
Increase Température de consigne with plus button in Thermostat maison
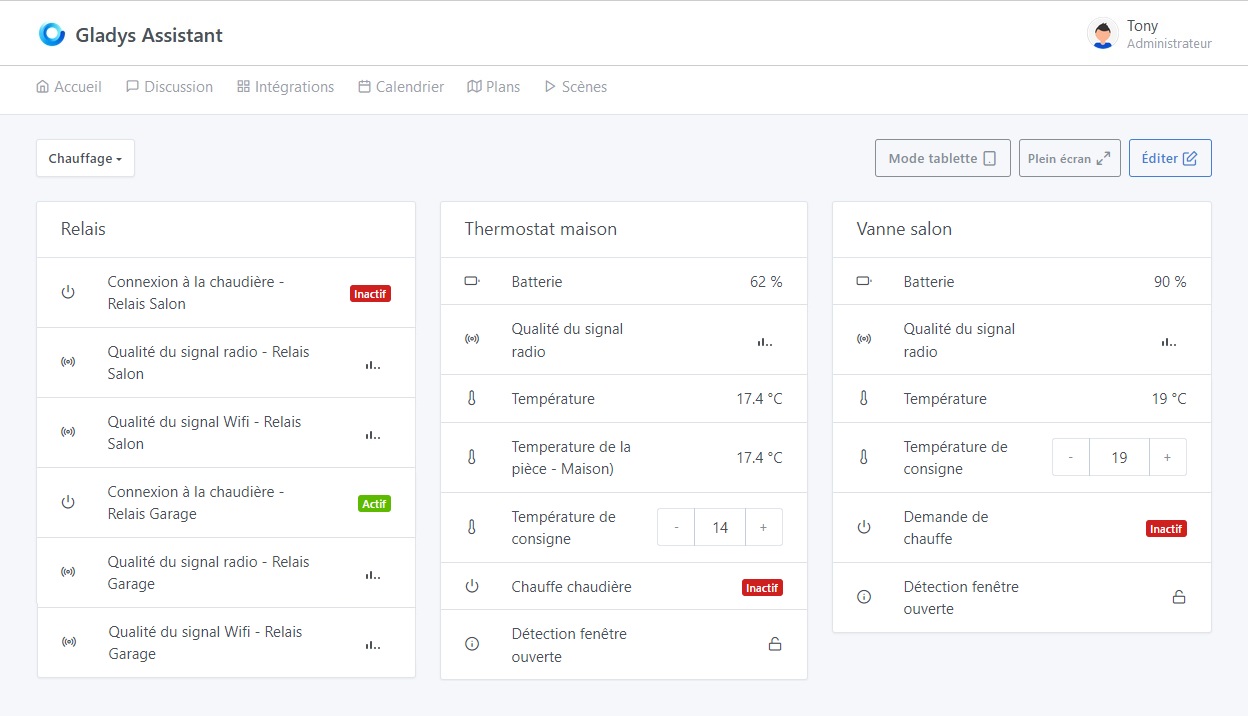point(764,527)
